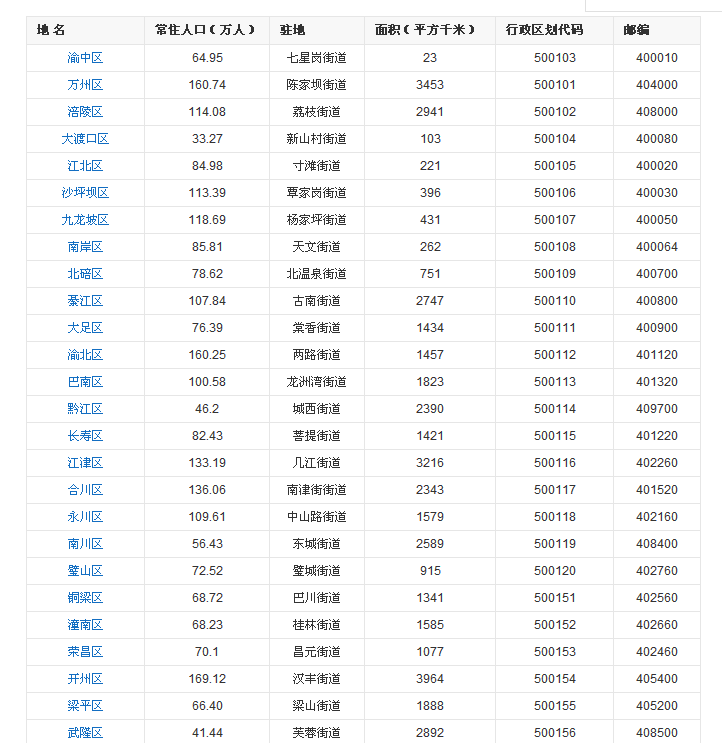Select area value 3453

pos(430,85)
